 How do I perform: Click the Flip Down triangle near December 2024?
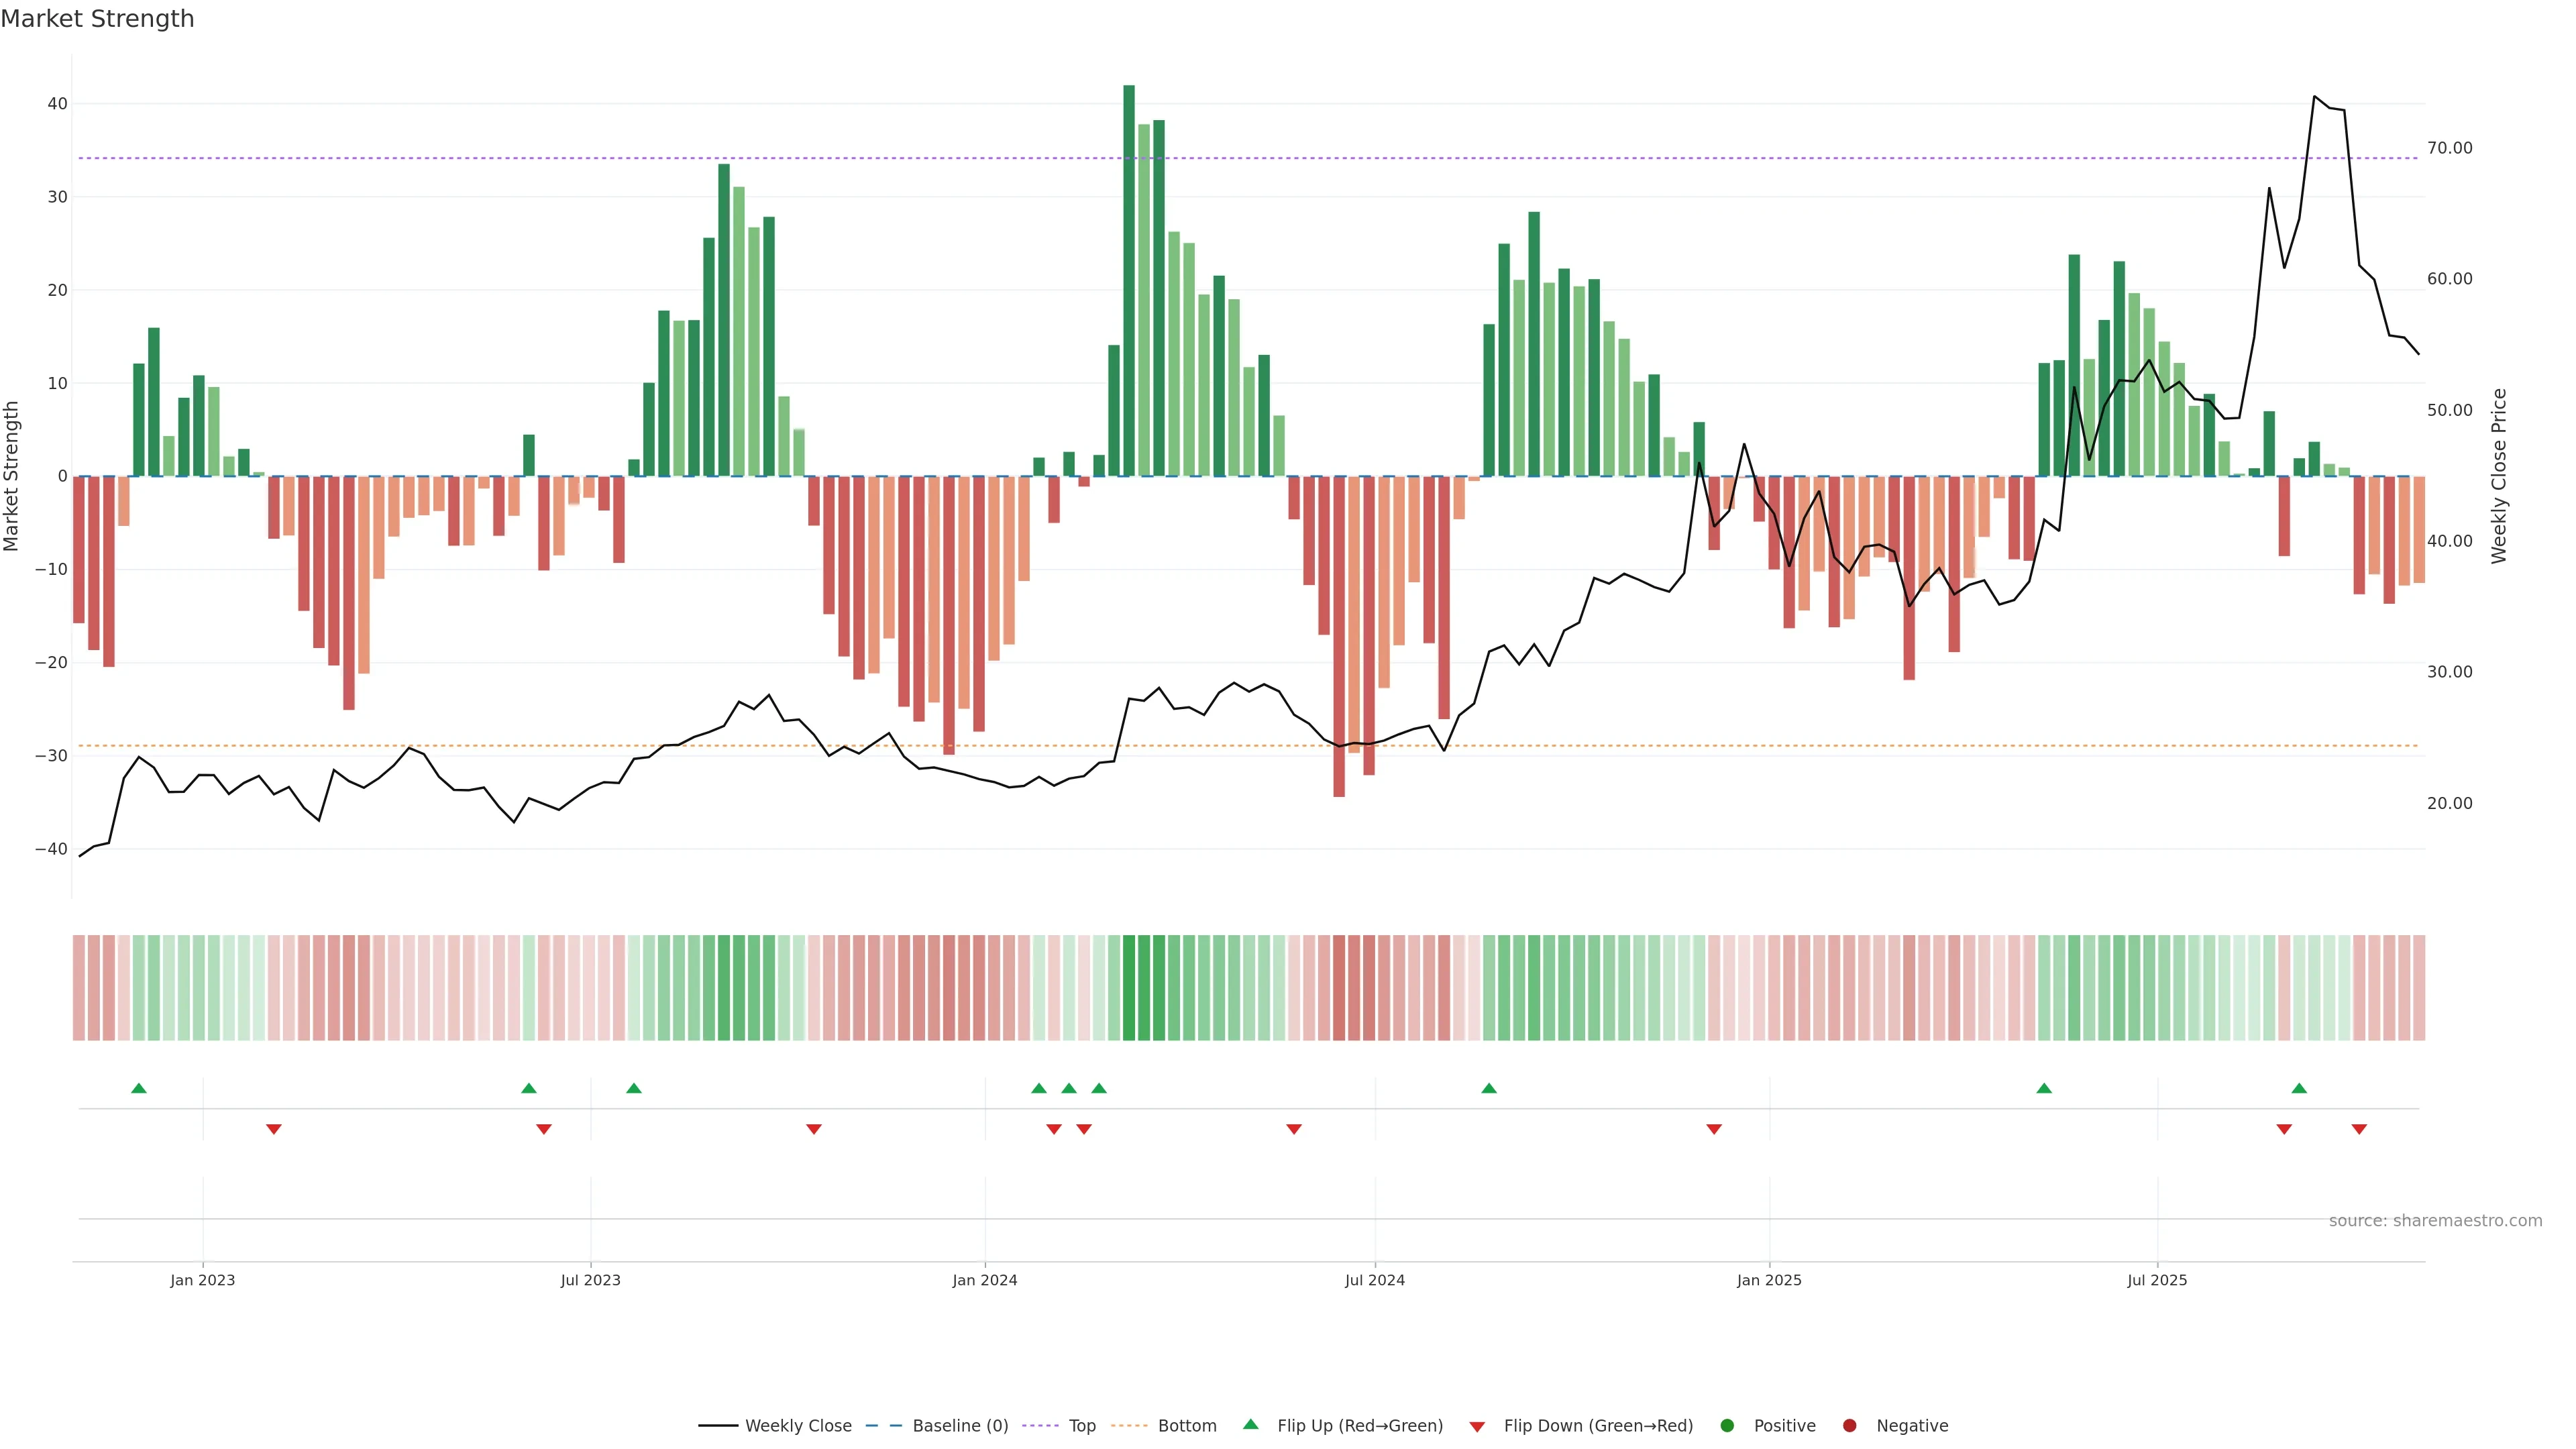pyautogui.click(x=1714, y=1129)
